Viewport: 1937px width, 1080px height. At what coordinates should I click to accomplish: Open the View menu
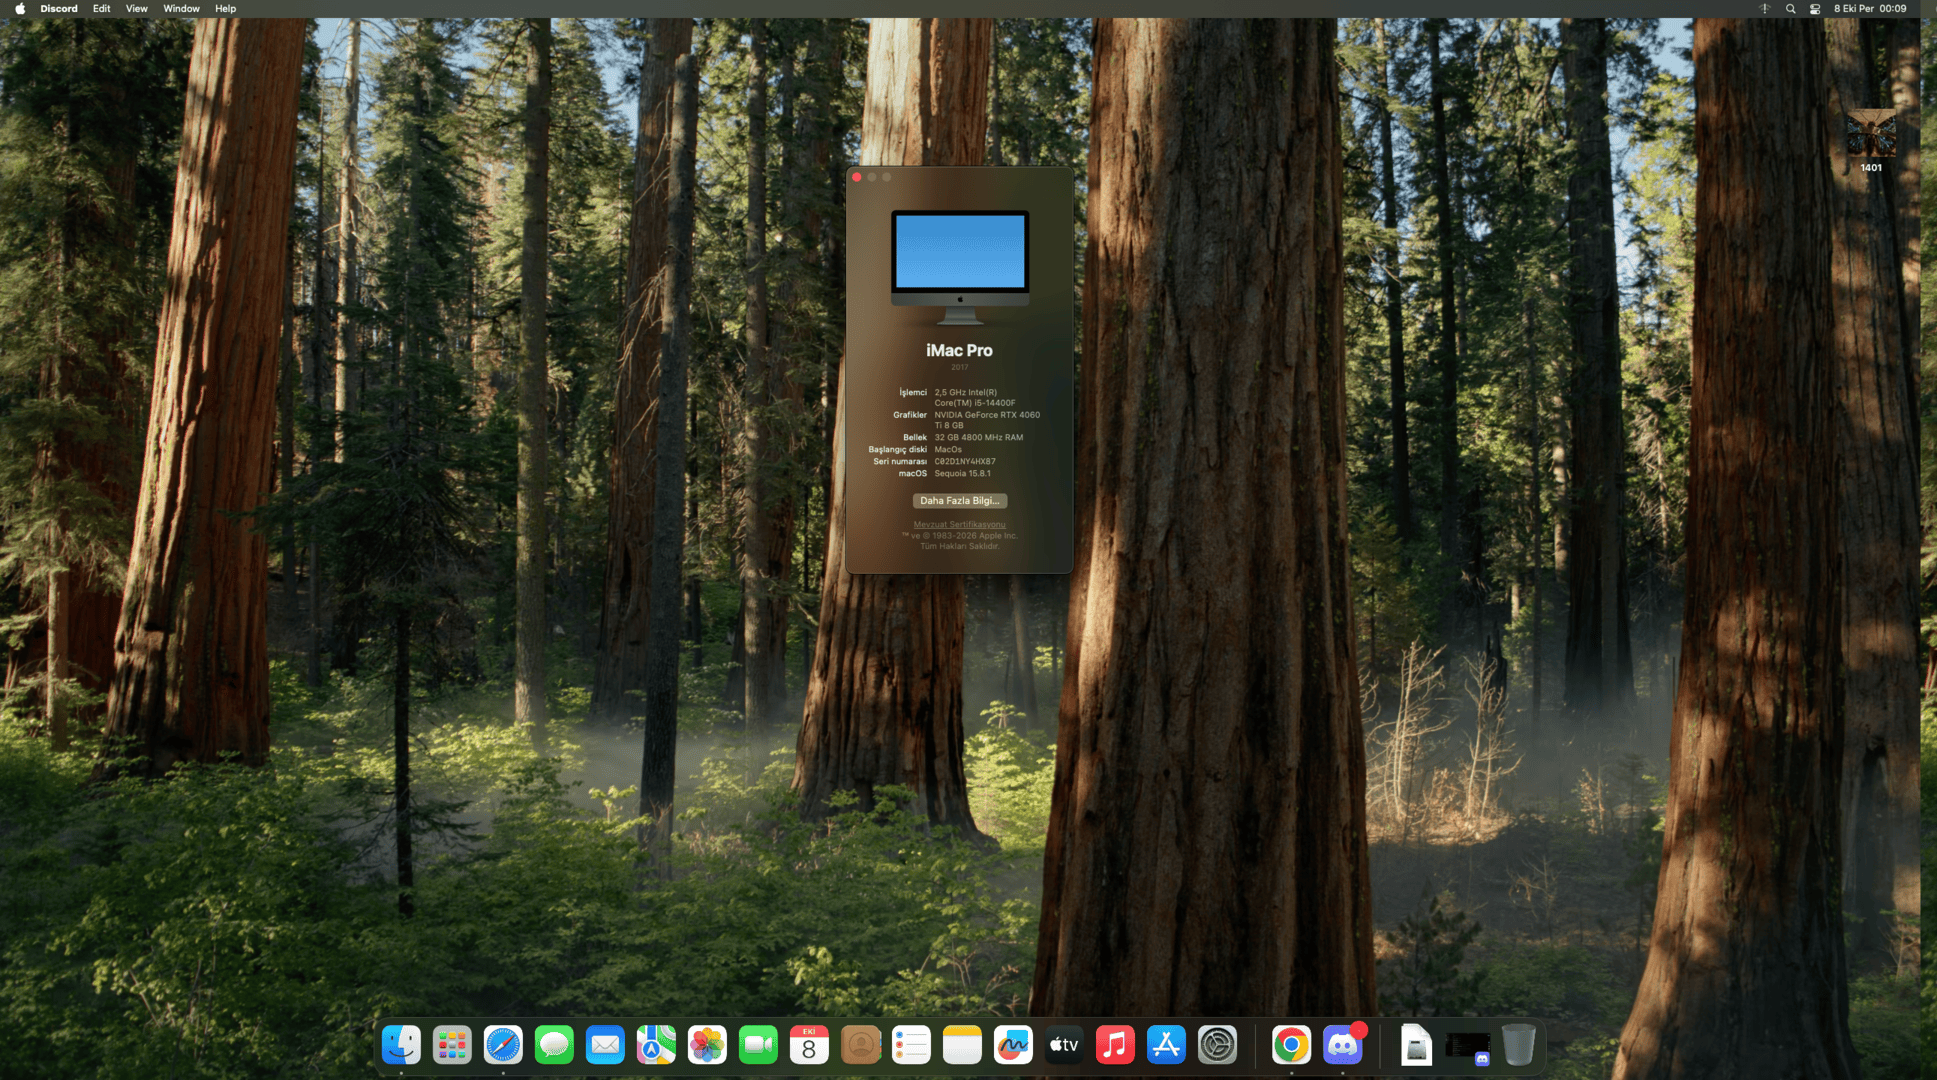coord(137,9)
